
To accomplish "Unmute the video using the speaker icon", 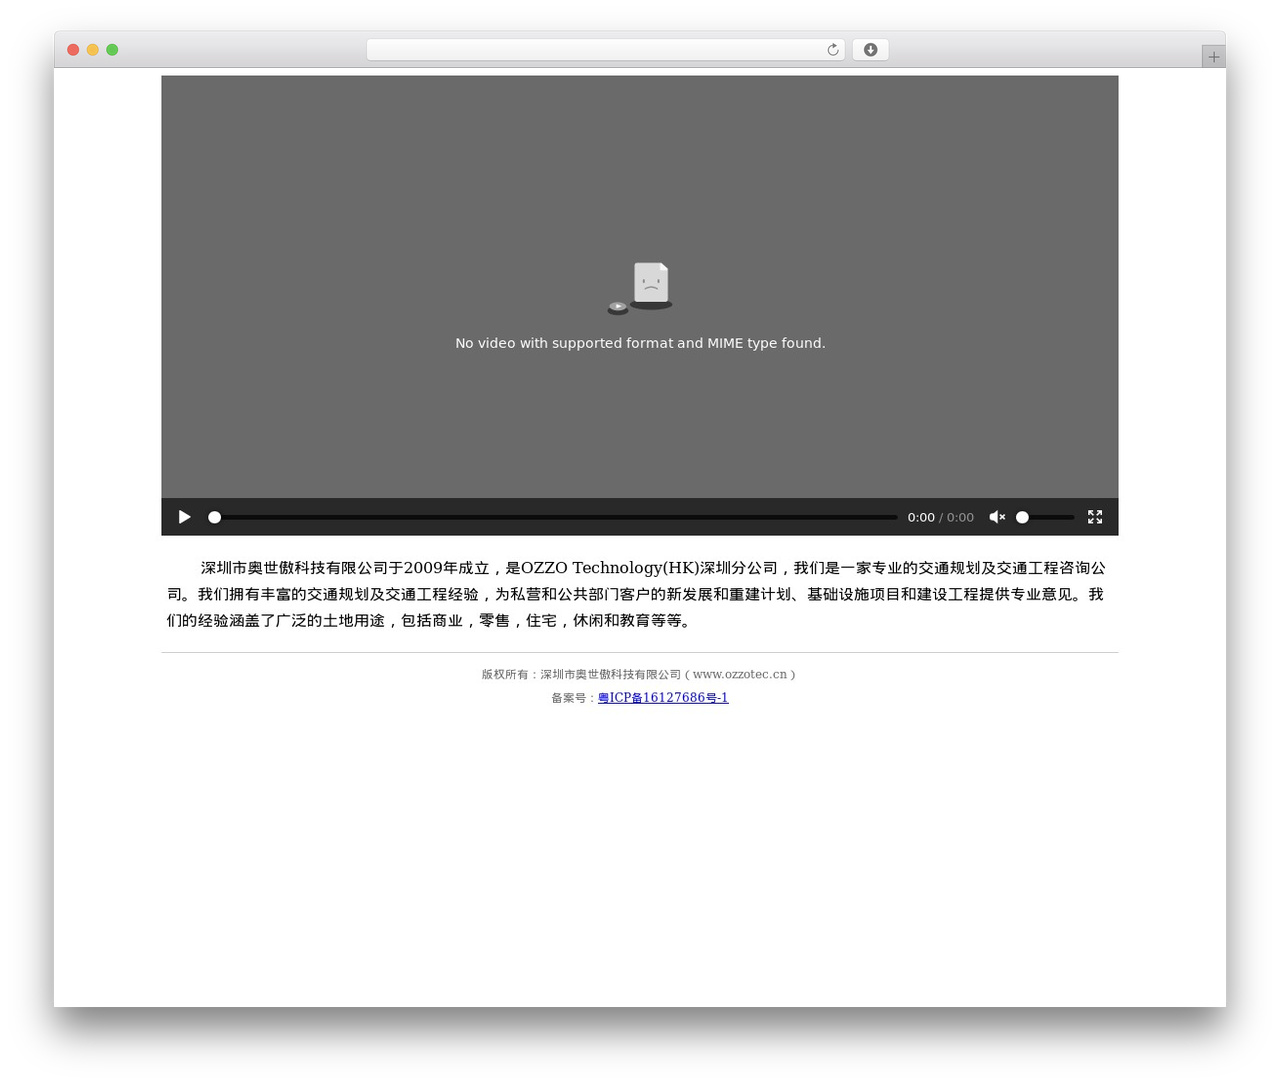I will point(997,517).
